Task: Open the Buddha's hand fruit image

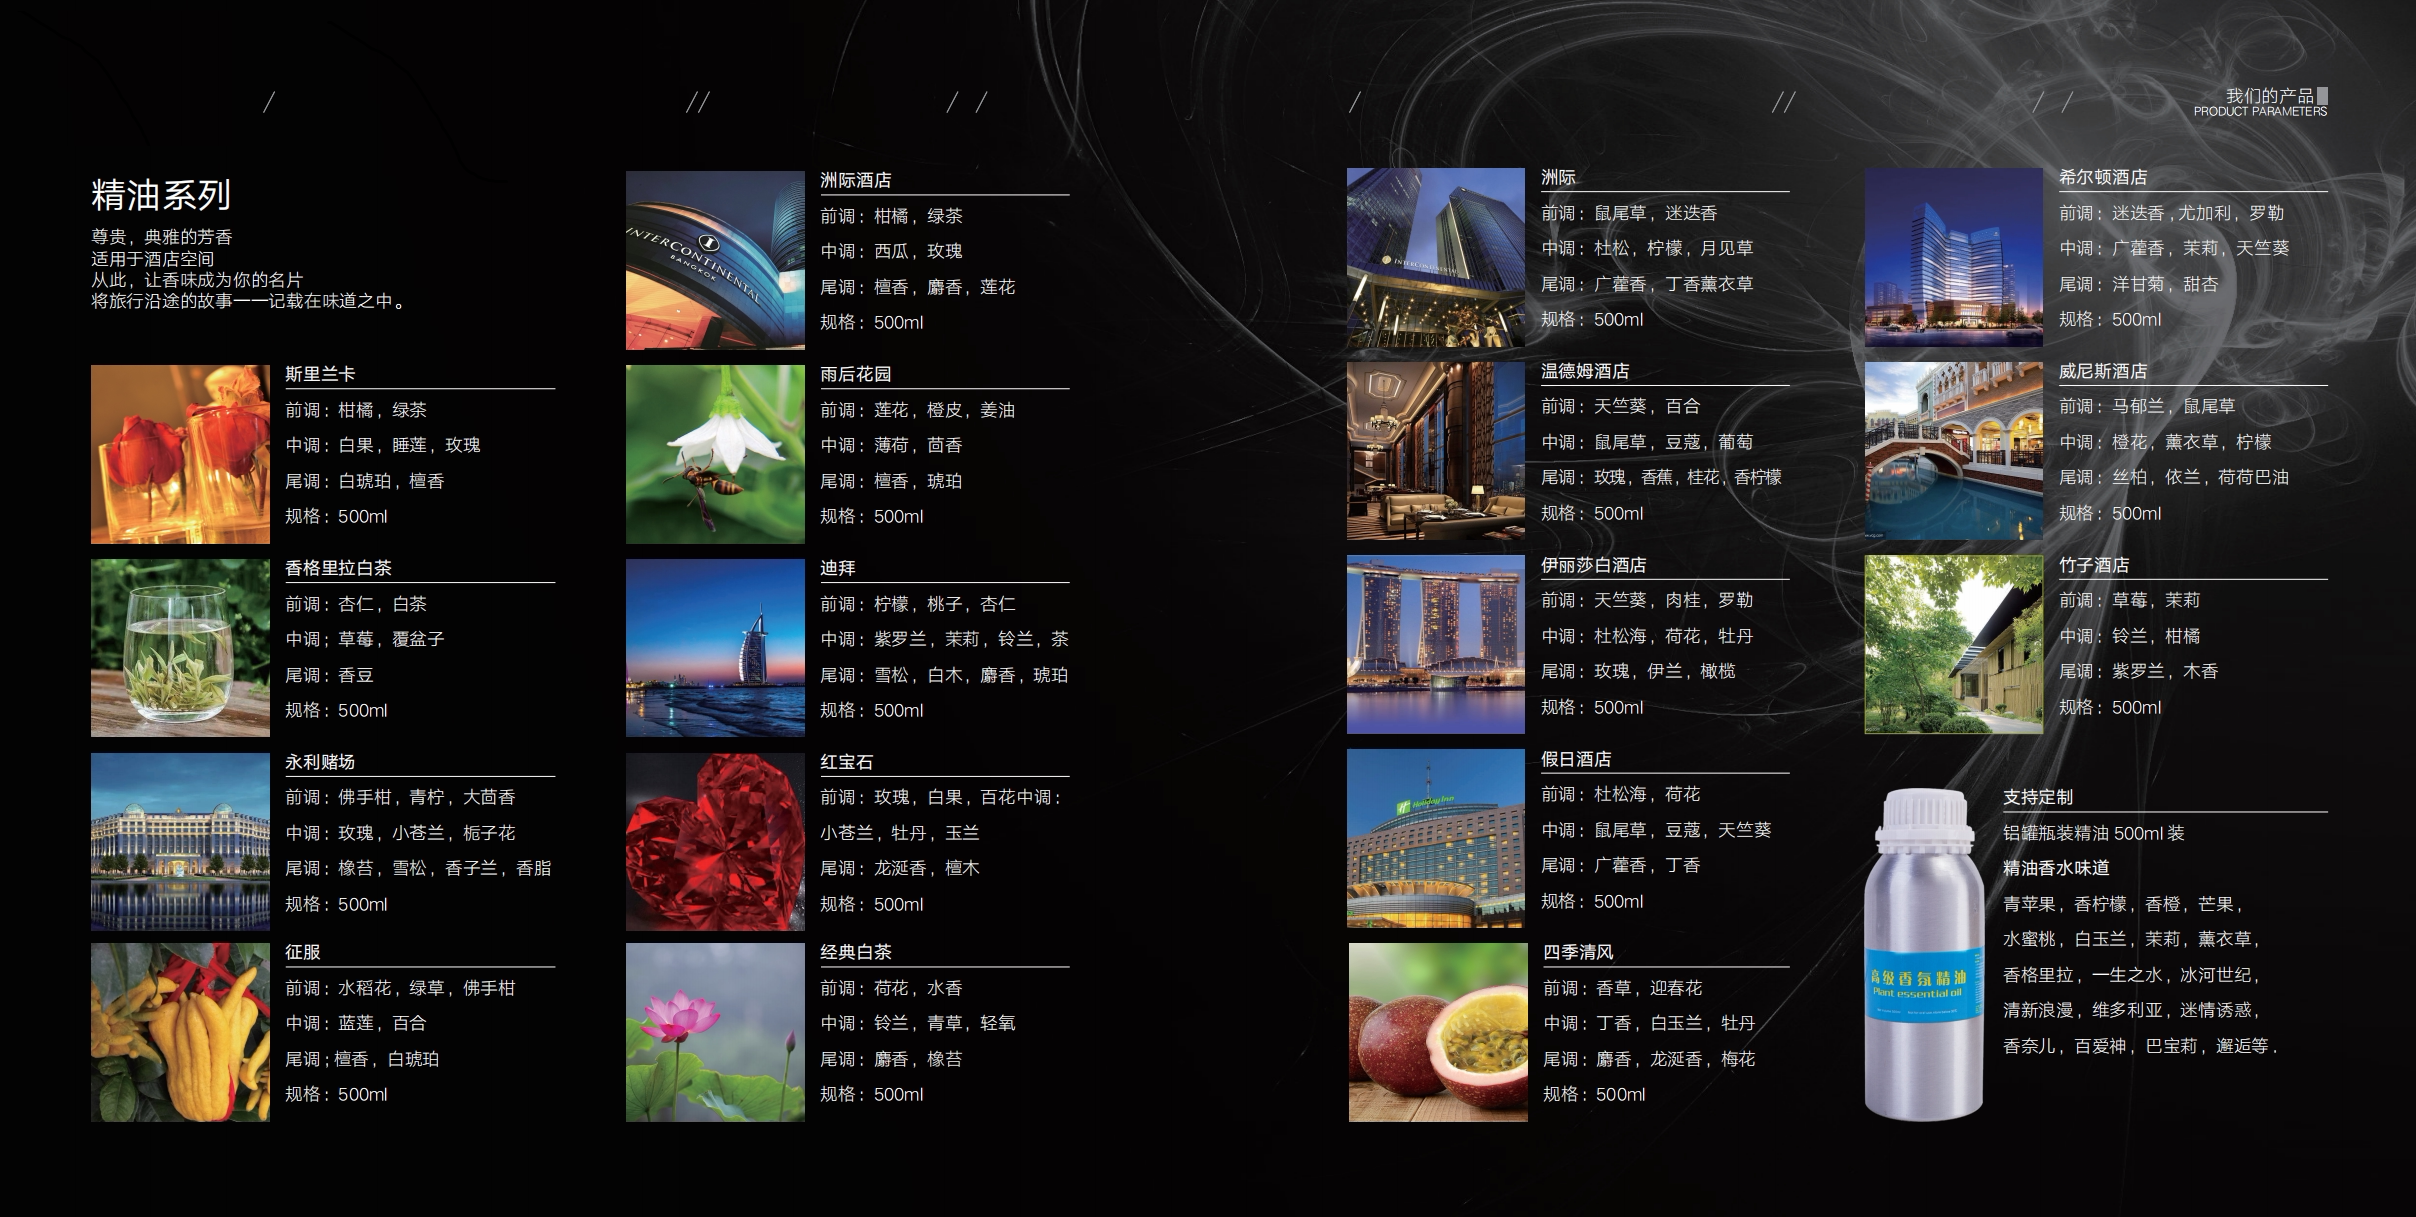Action: click(x=180, y=1032)
